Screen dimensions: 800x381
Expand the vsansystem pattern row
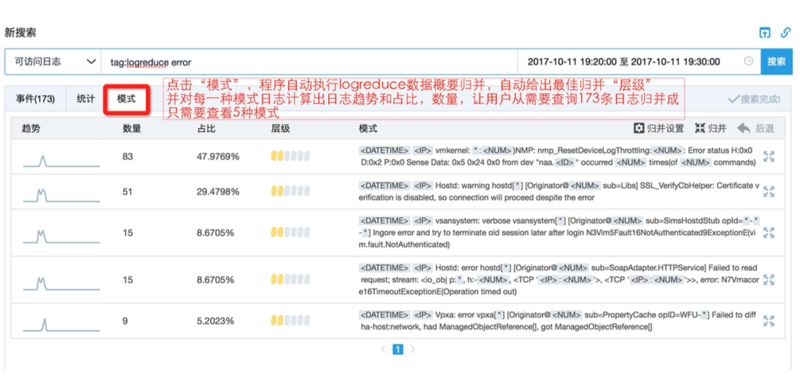768,233
